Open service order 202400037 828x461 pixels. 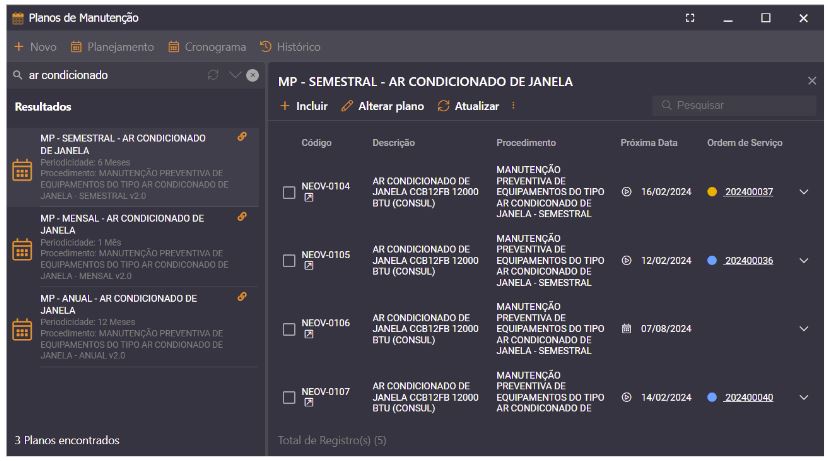pyautogui.click(x=749, y=192)
